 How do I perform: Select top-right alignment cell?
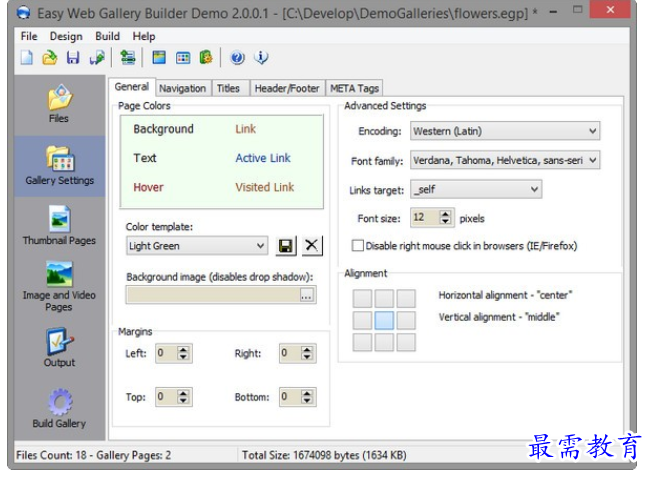(406, 298)
